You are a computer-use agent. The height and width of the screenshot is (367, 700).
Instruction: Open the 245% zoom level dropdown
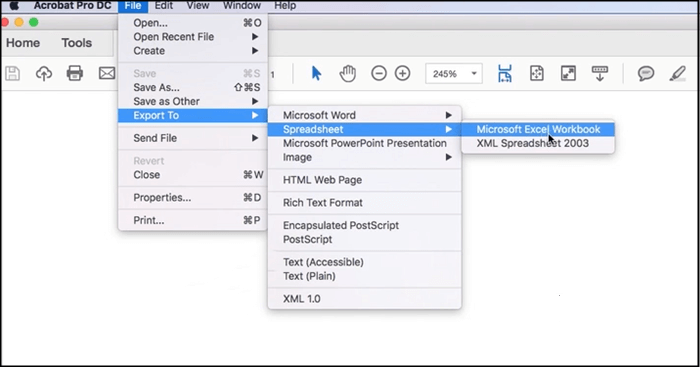454,74
